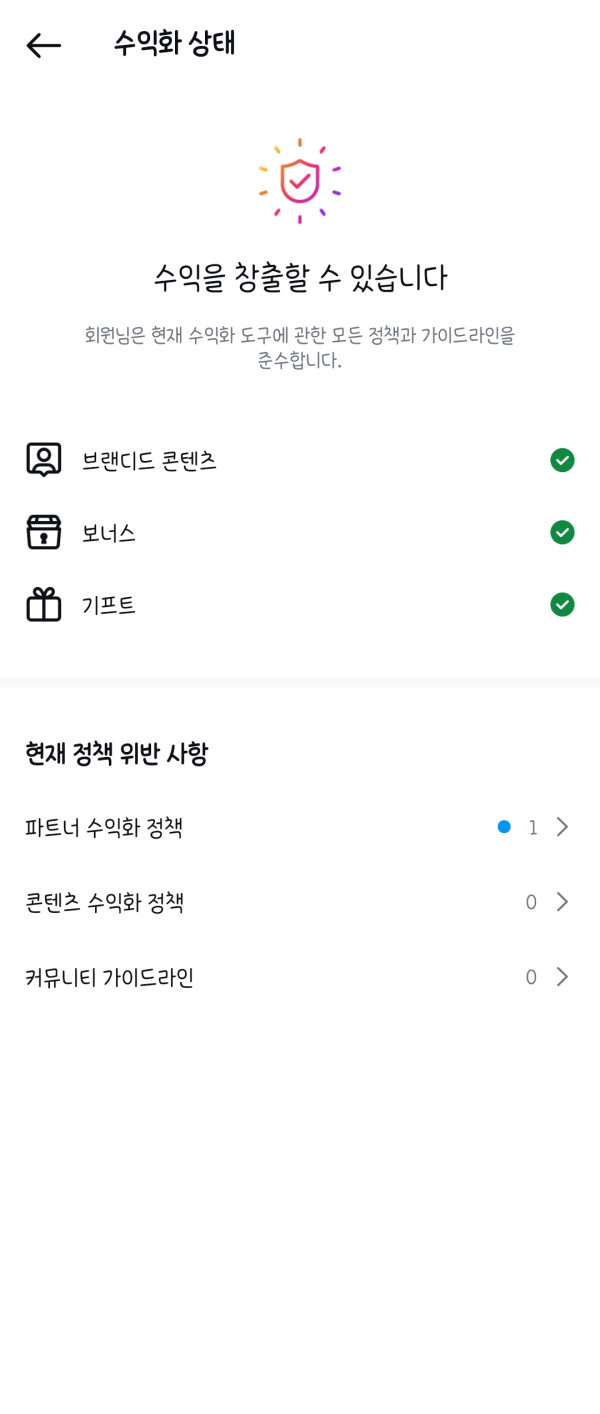600x1414 pixels.
Task: Open the 커뮤니티 가이드라인 item
Action: [x=110, y=978]
